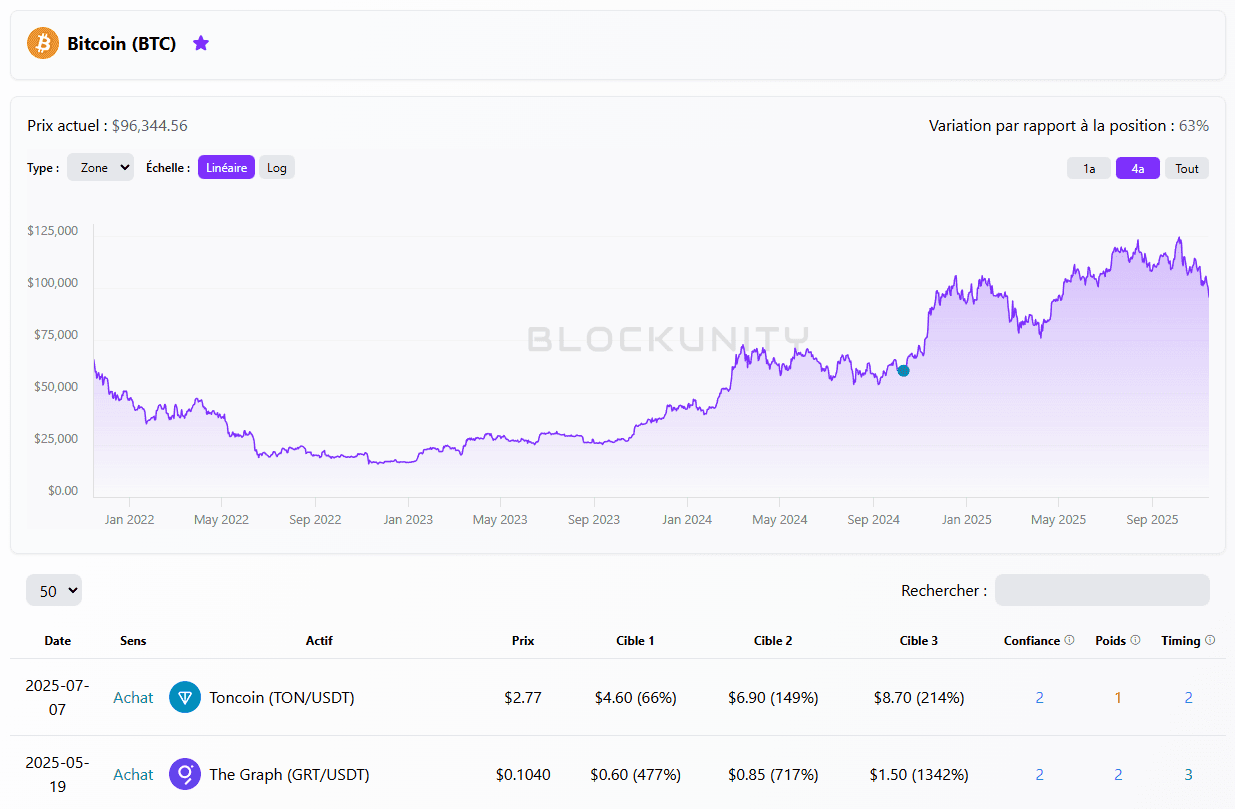Click Toncoin Timing value 2
Viewport: 1235px width, 809px height.
click(1188, 697)
